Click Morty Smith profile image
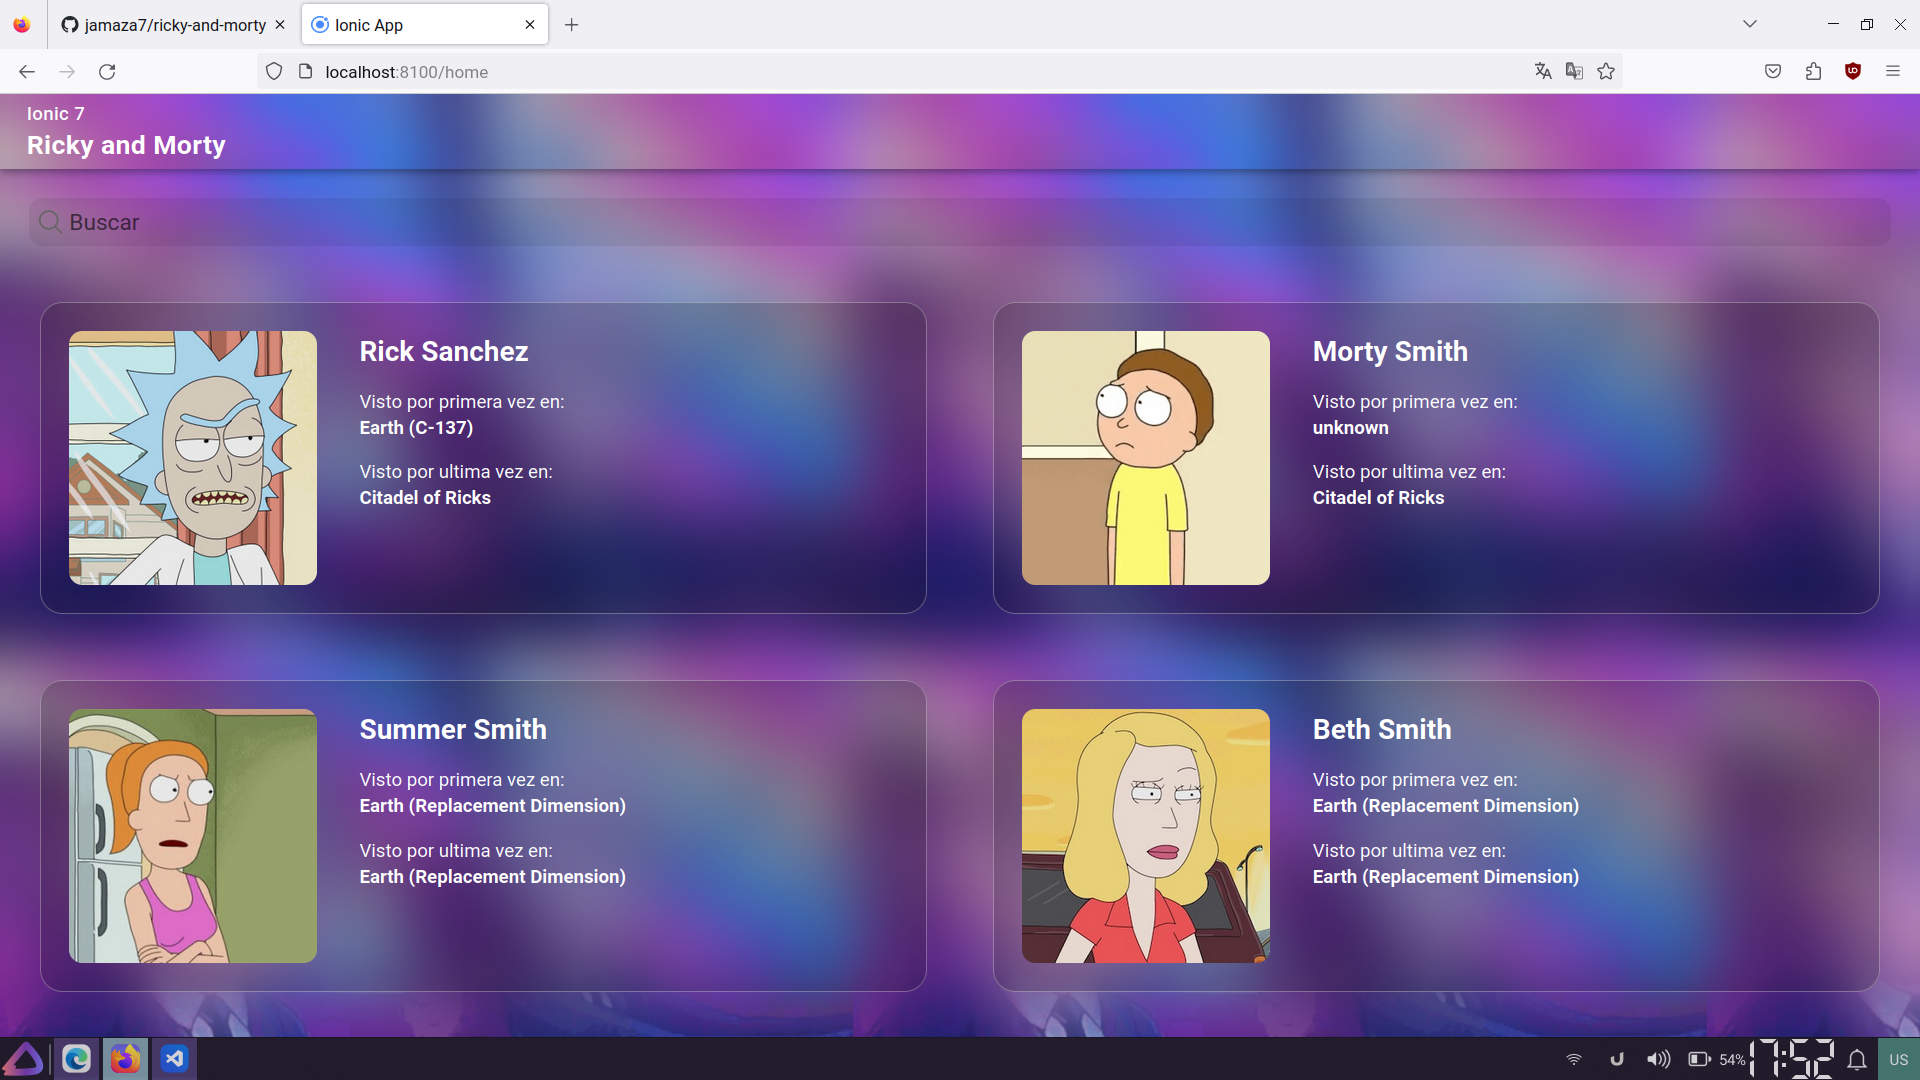The image size is (1920, 1080). 1146,458
